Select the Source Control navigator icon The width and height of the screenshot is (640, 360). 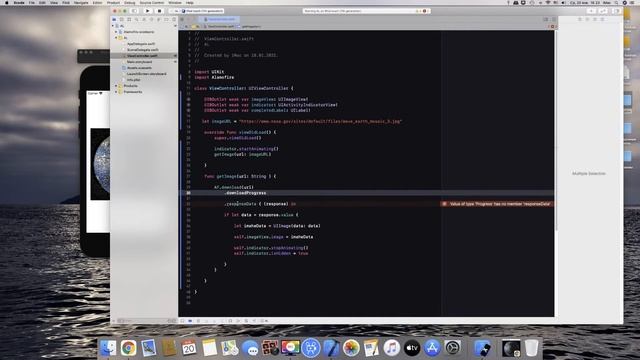click(x=122, y=19)
